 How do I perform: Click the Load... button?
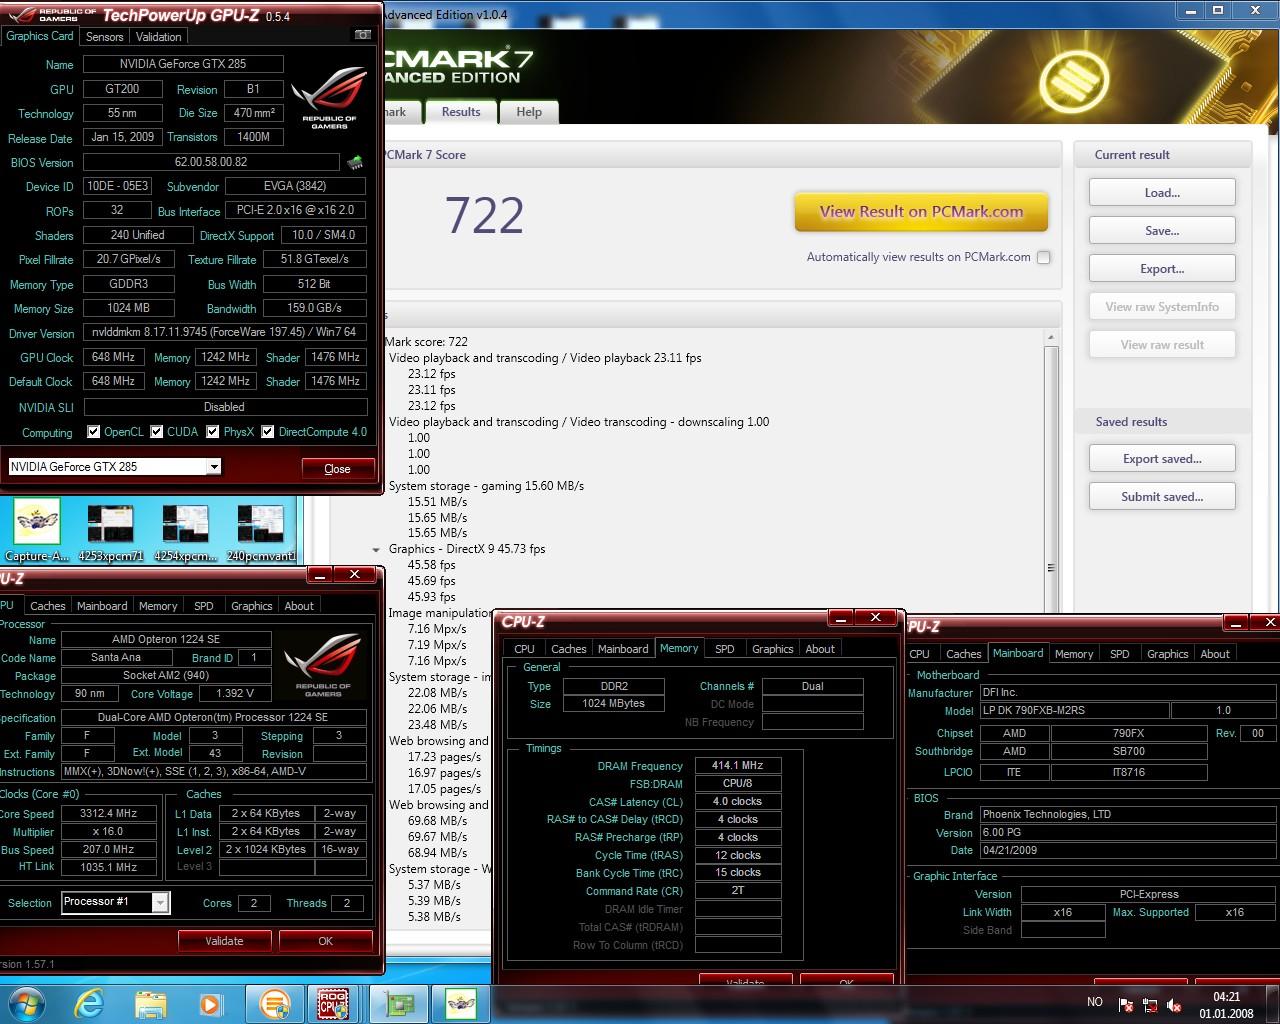(1162, 193)
